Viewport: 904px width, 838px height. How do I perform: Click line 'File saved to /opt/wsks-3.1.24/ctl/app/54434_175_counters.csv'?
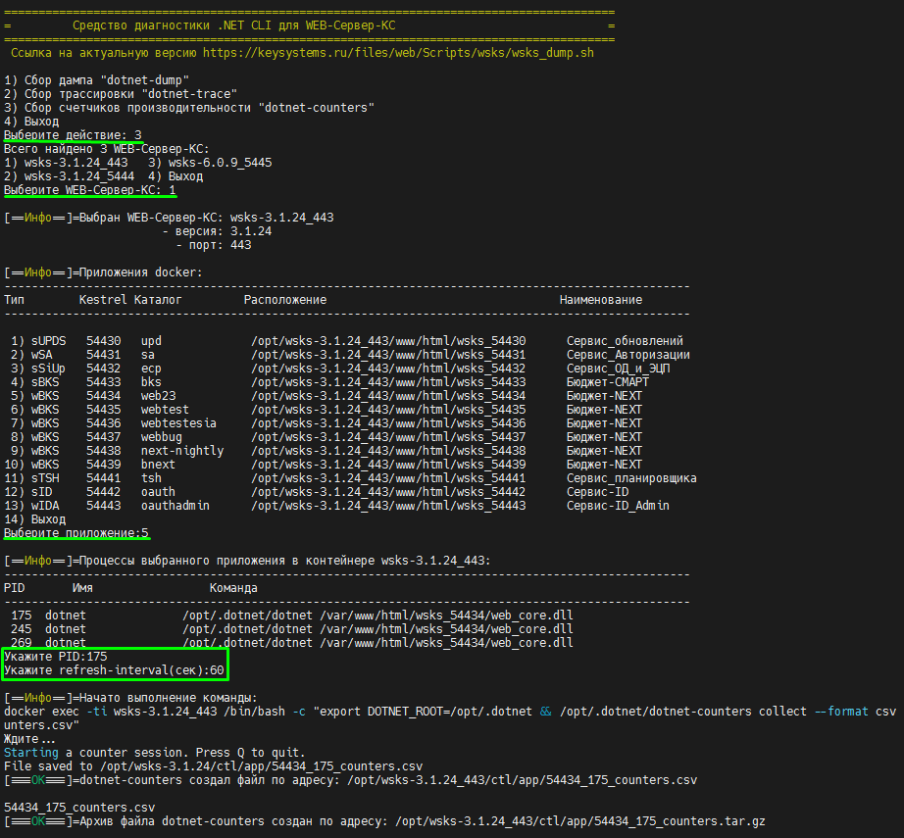point(213,767)
